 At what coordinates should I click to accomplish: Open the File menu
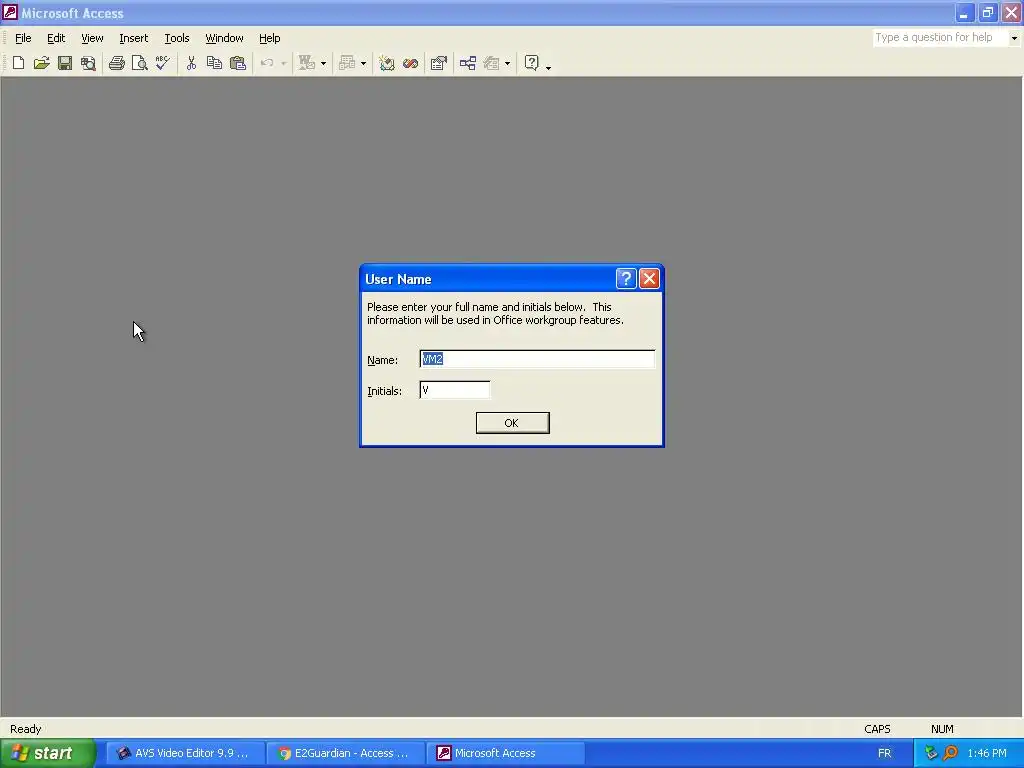(x=23, y=38)
